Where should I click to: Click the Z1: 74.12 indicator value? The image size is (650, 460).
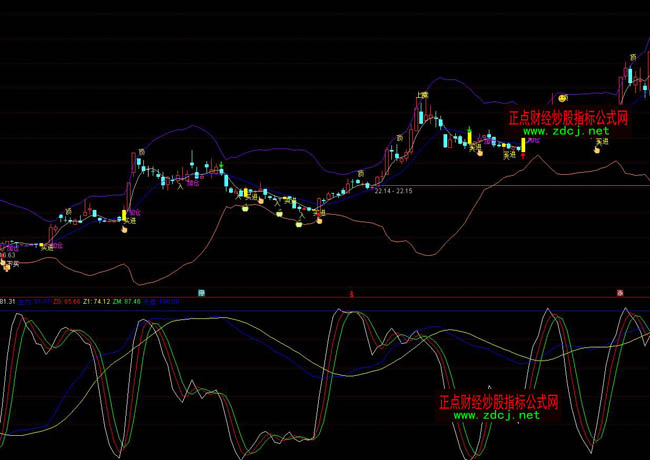click(96, 301)
